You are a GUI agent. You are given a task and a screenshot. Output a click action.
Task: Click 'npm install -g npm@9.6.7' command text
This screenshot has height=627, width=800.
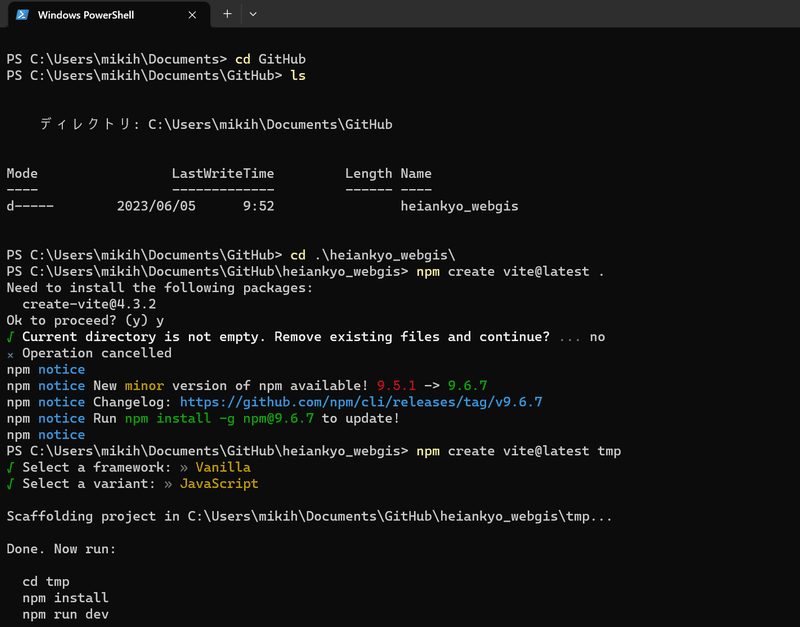click(x=219, y=418)
